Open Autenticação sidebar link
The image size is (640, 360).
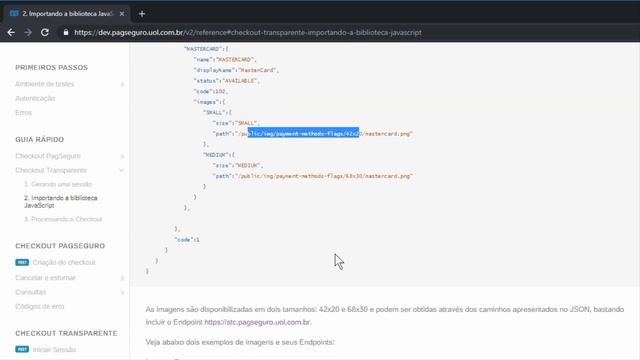[35, 98]
